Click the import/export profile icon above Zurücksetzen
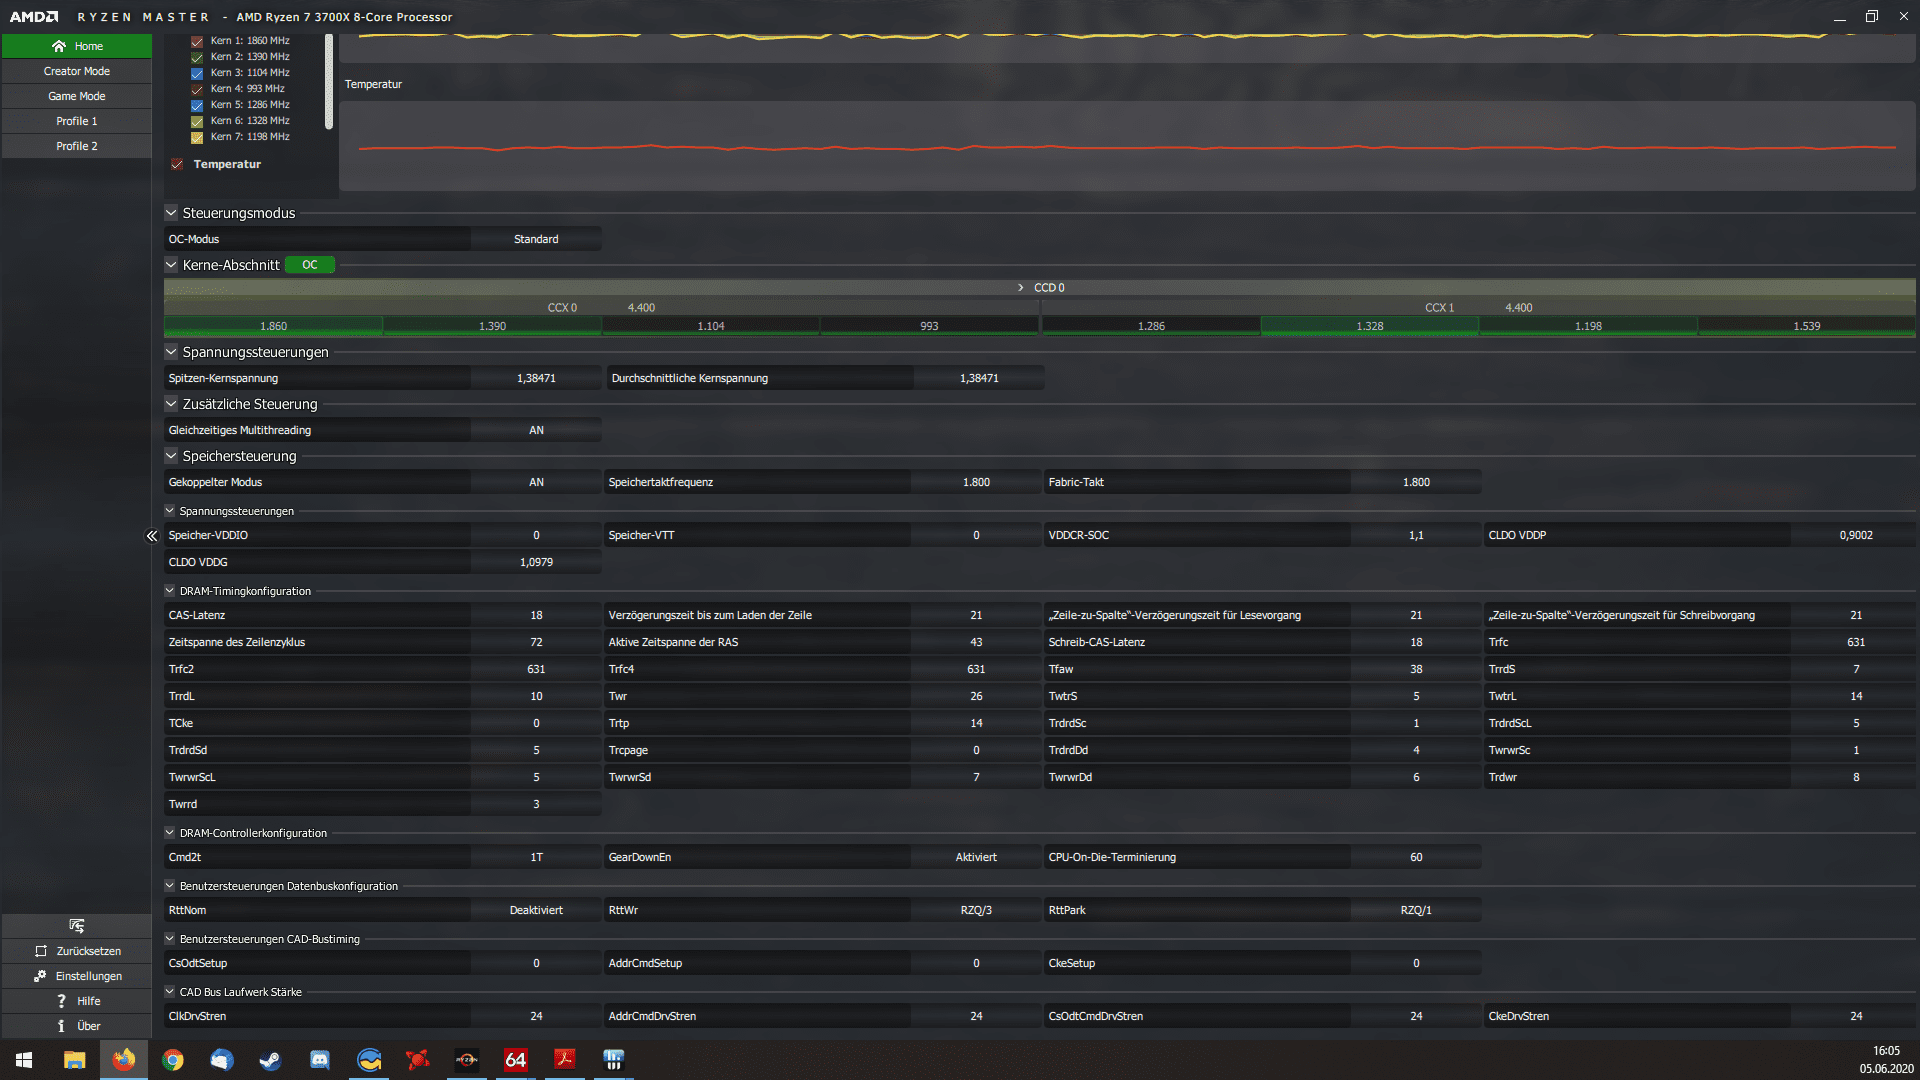 (x=77, y=926)
